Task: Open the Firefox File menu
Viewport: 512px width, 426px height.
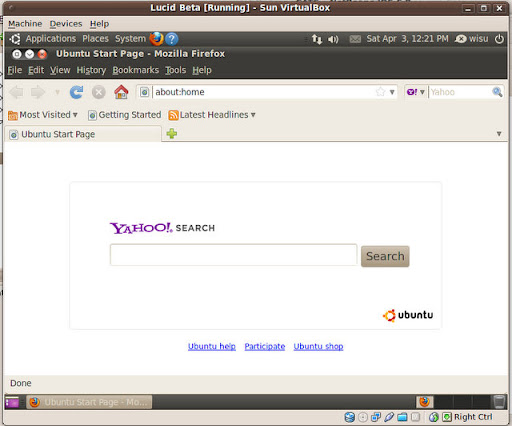Action: tap(15, 70)
